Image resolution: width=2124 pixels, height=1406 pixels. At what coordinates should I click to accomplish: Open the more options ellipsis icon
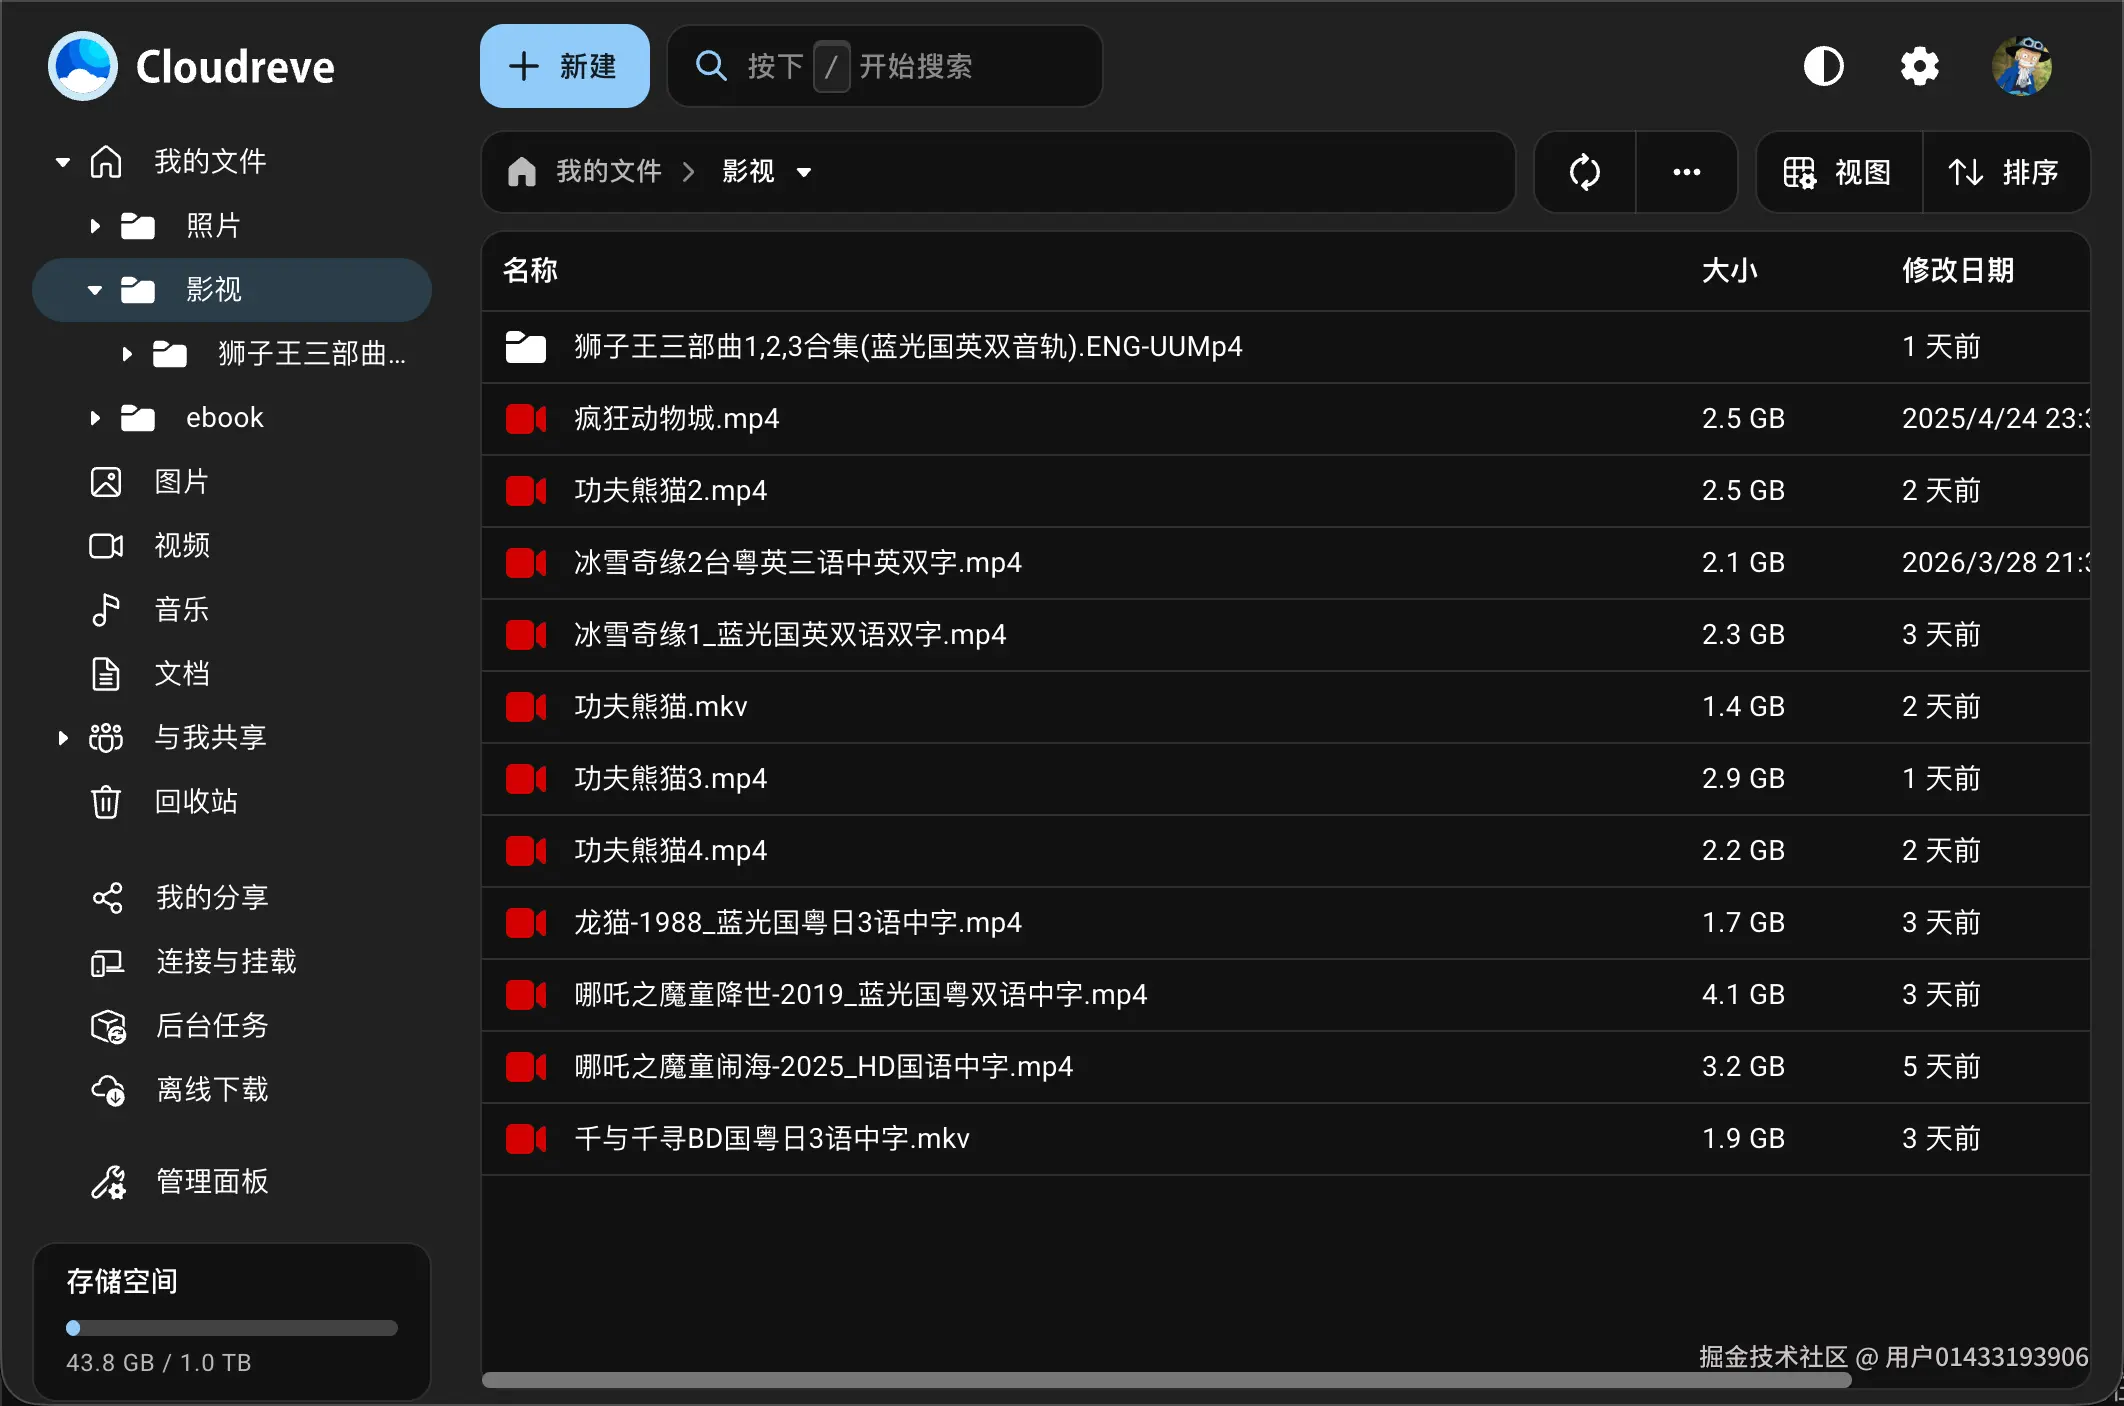pyautogui.click(x=1687, y=172)
